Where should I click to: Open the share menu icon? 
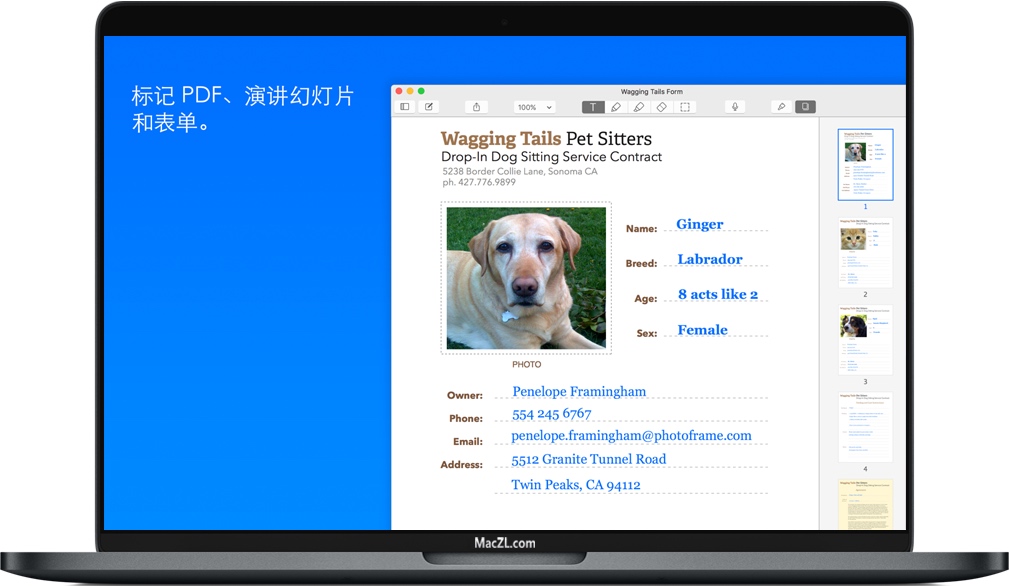click(x=477, y=107)
